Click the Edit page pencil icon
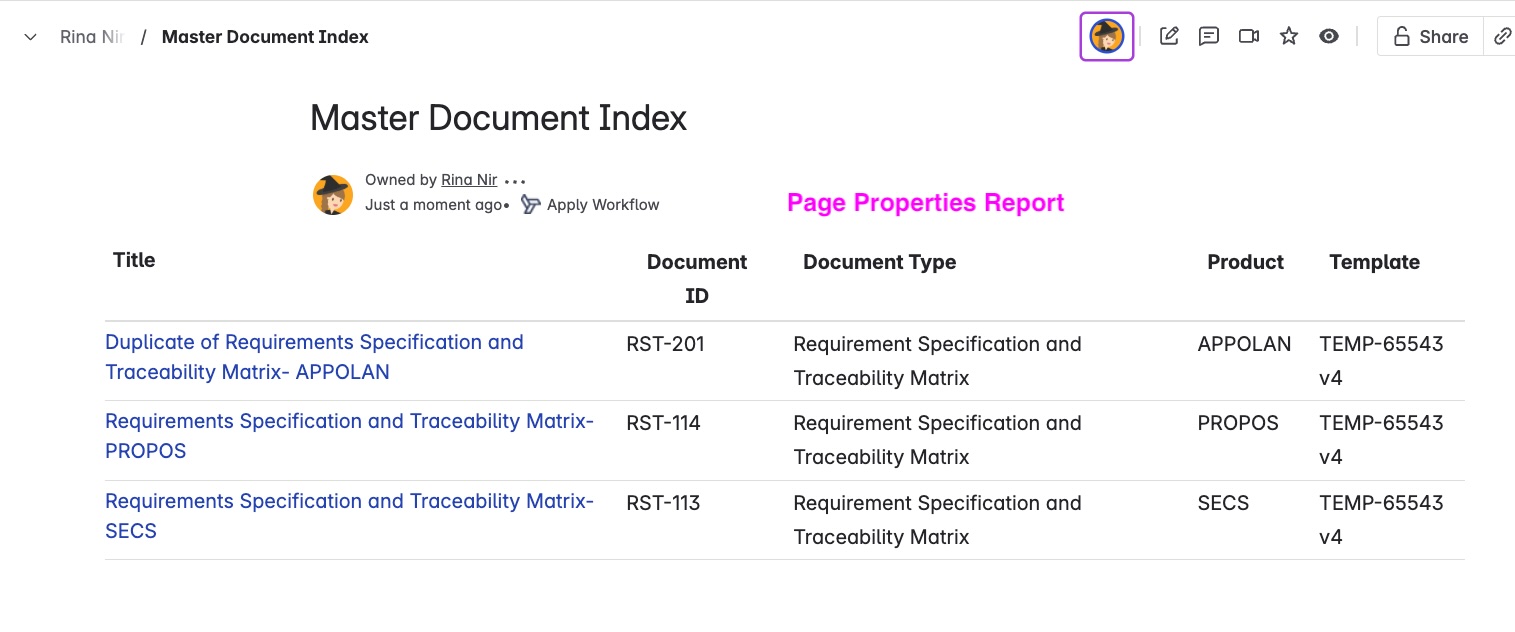 click(1169, 37)
